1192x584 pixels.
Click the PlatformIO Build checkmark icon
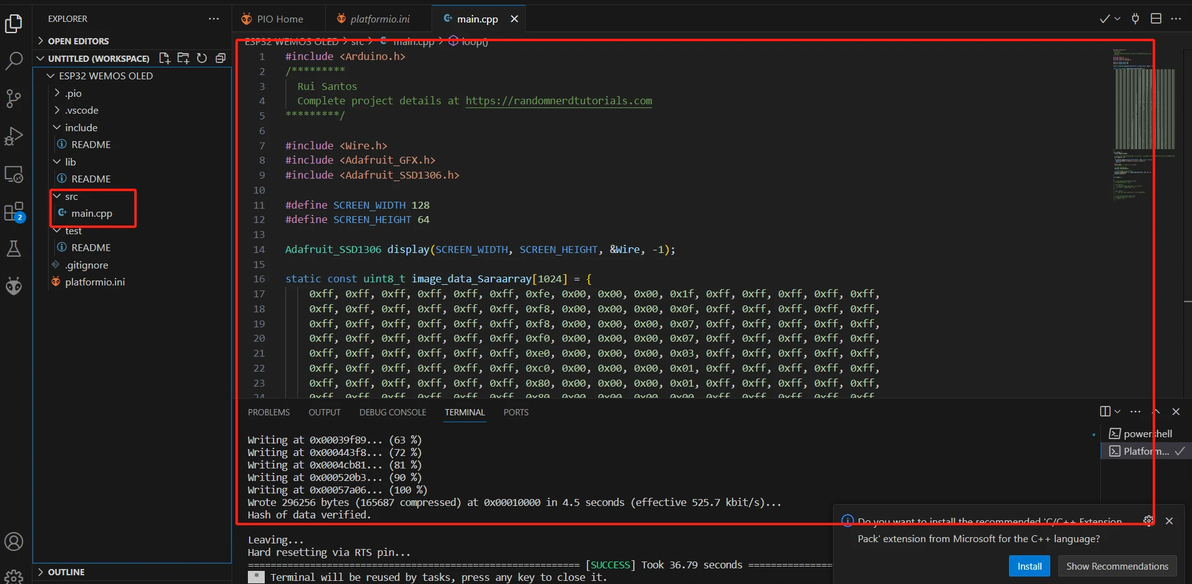1105,19
